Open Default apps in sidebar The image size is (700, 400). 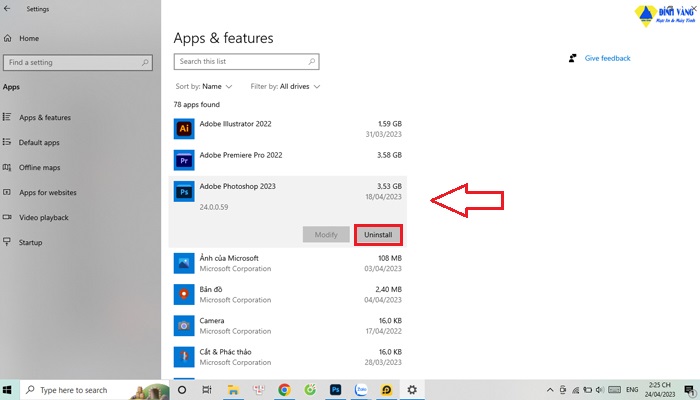point(31,142)
